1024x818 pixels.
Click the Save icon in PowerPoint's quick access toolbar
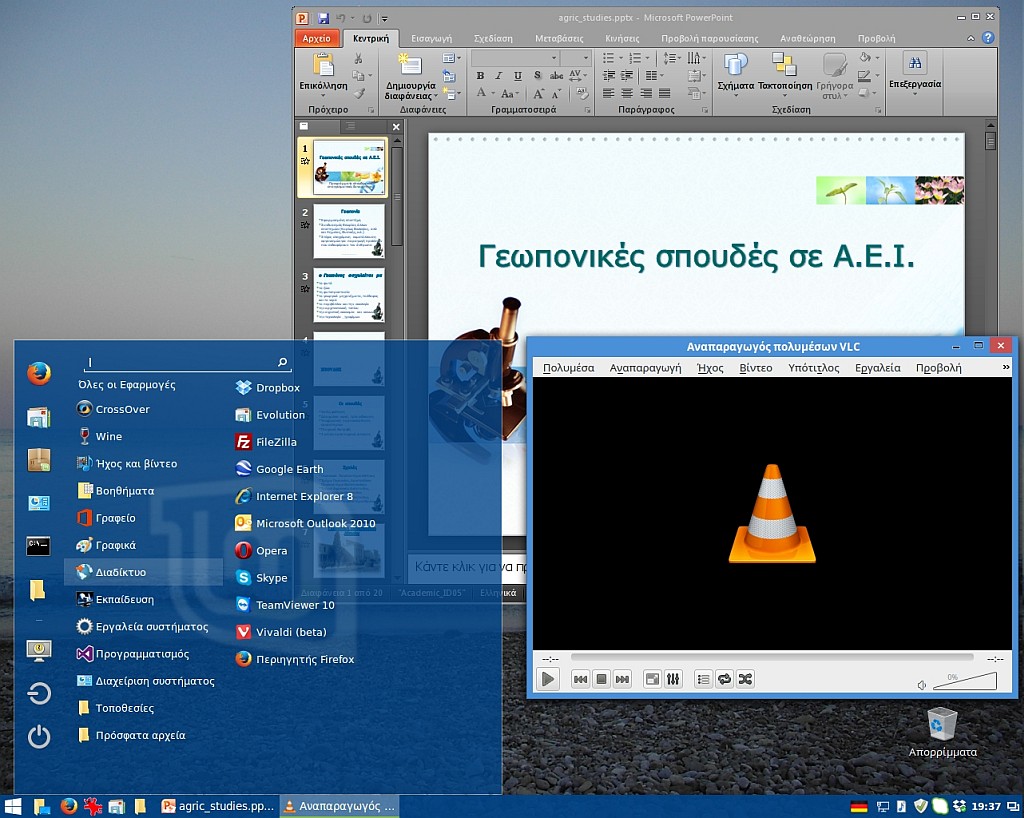323,18
